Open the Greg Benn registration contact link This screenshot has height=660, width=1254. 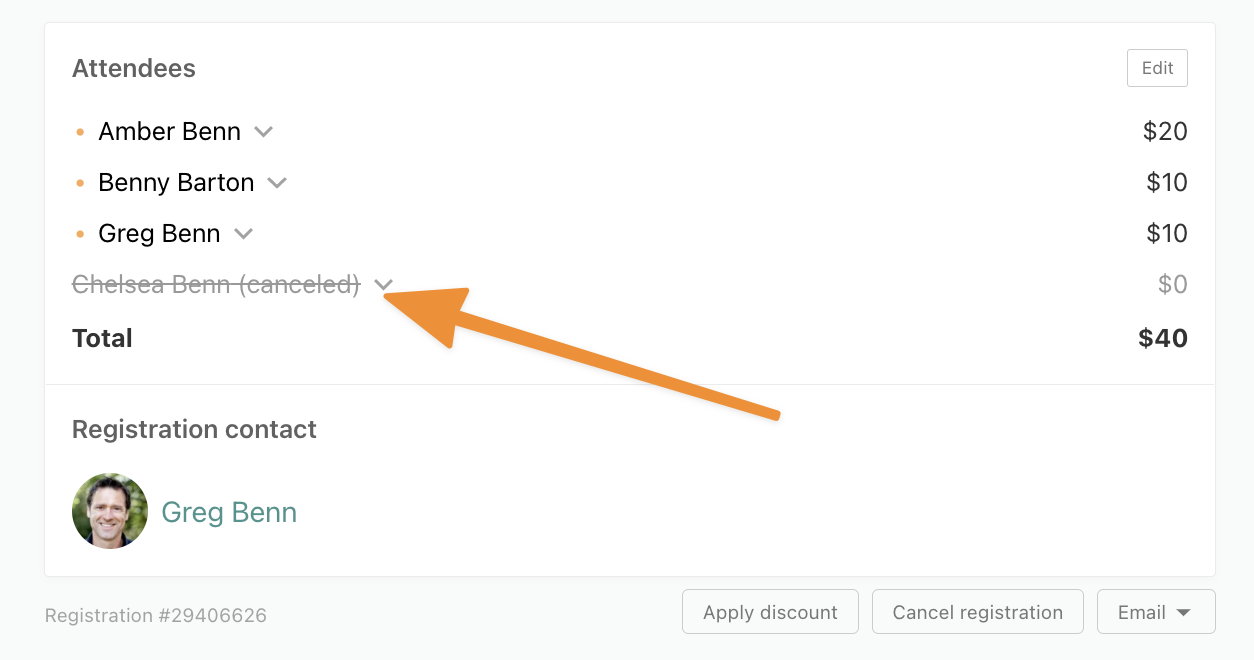pos(229,512)
